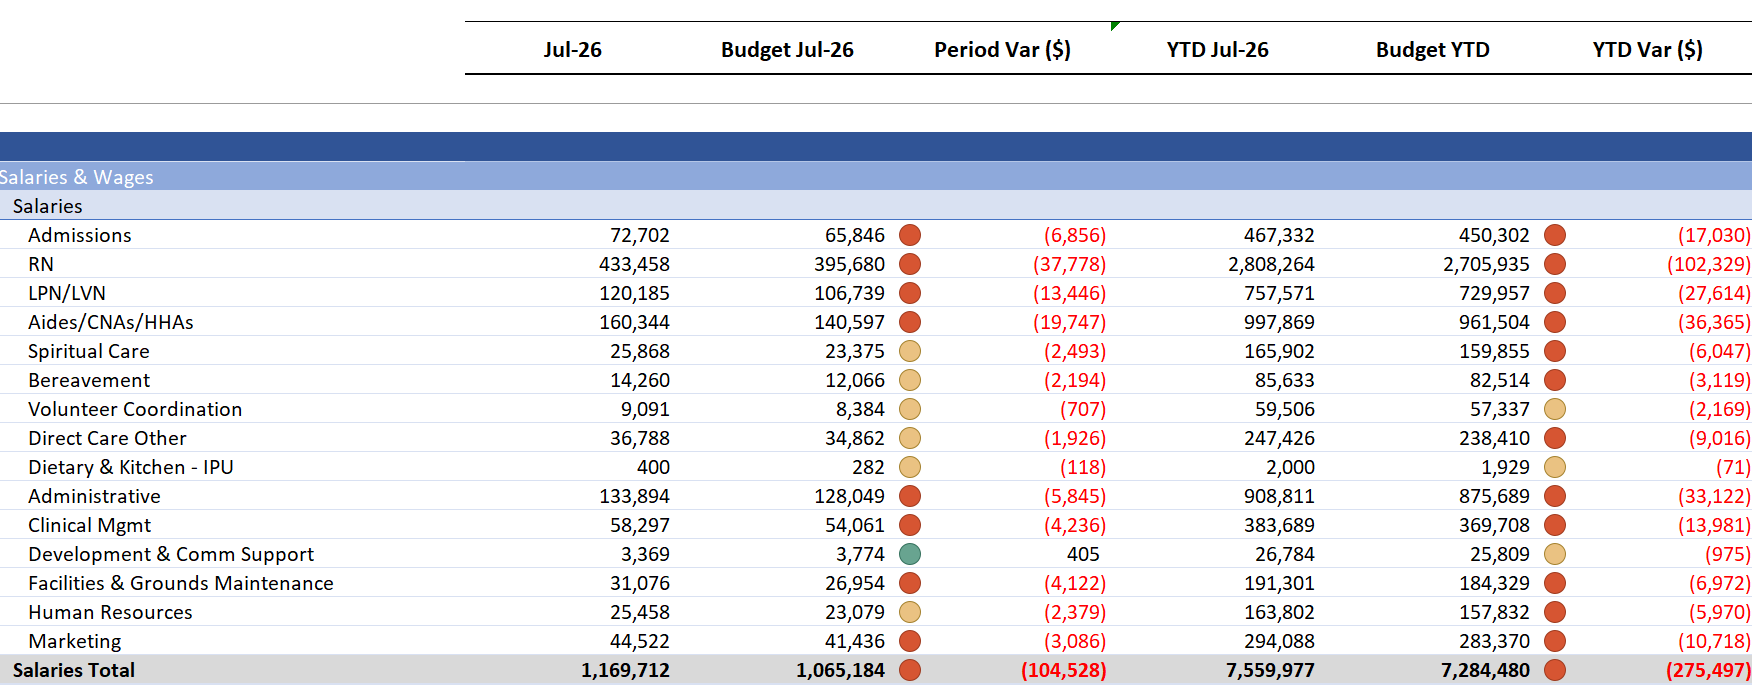Image resolution: width=1752 pixels, height=685 pixels.
Task: Click yellow YTD indicator for Volunteer Coordination
Action: click(x=1555, y=409)
